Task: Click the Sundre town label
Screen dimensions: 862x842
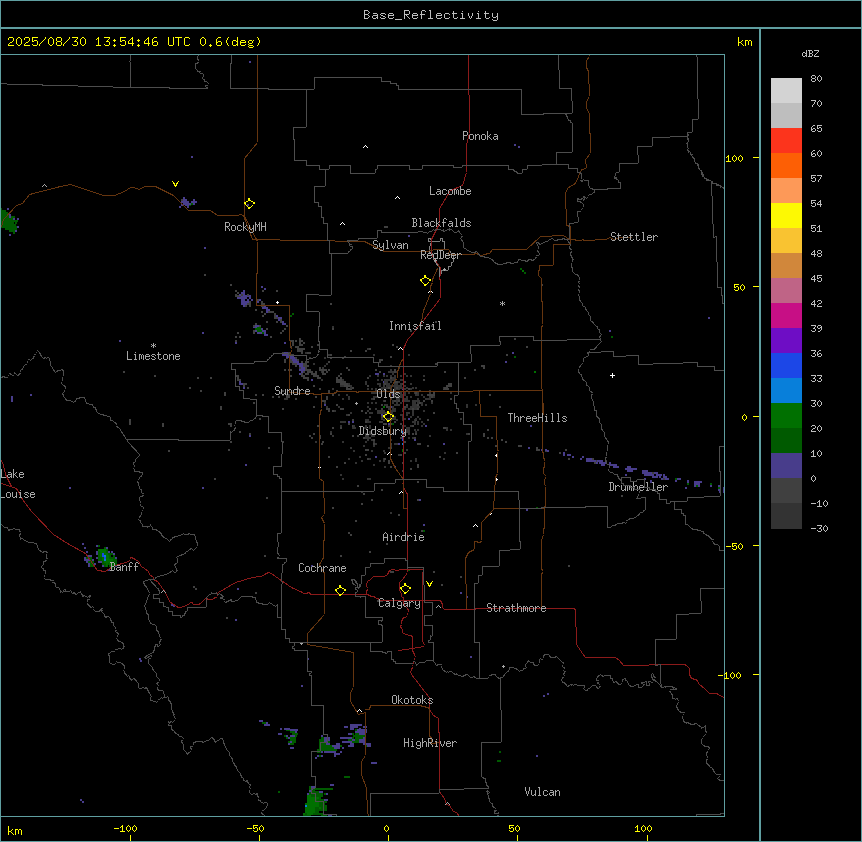Action: pos(292,391)
